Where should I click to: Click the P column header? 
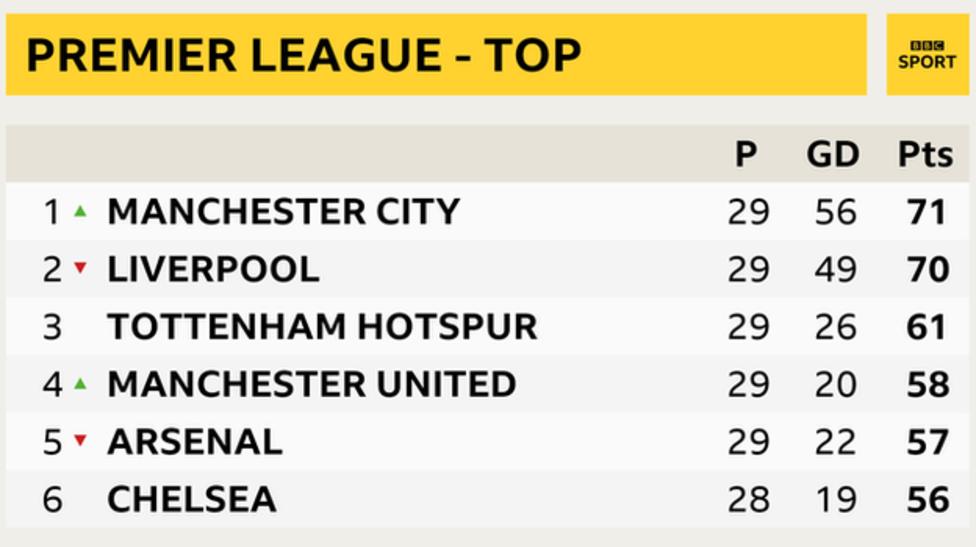pyautogui.click(x=746, y=154)
